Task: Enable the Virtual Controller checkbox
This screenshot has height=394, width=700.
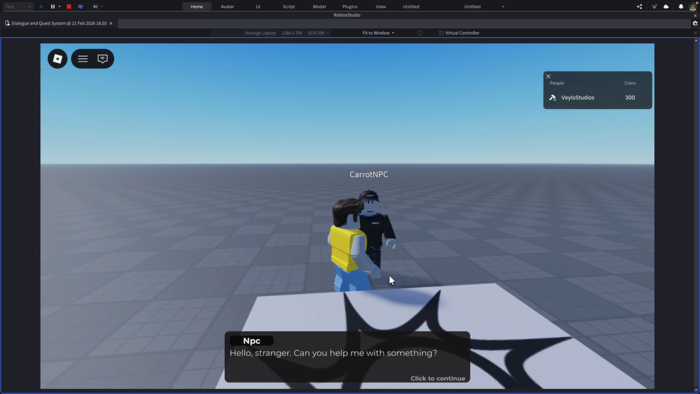Action: click(441, 33)
